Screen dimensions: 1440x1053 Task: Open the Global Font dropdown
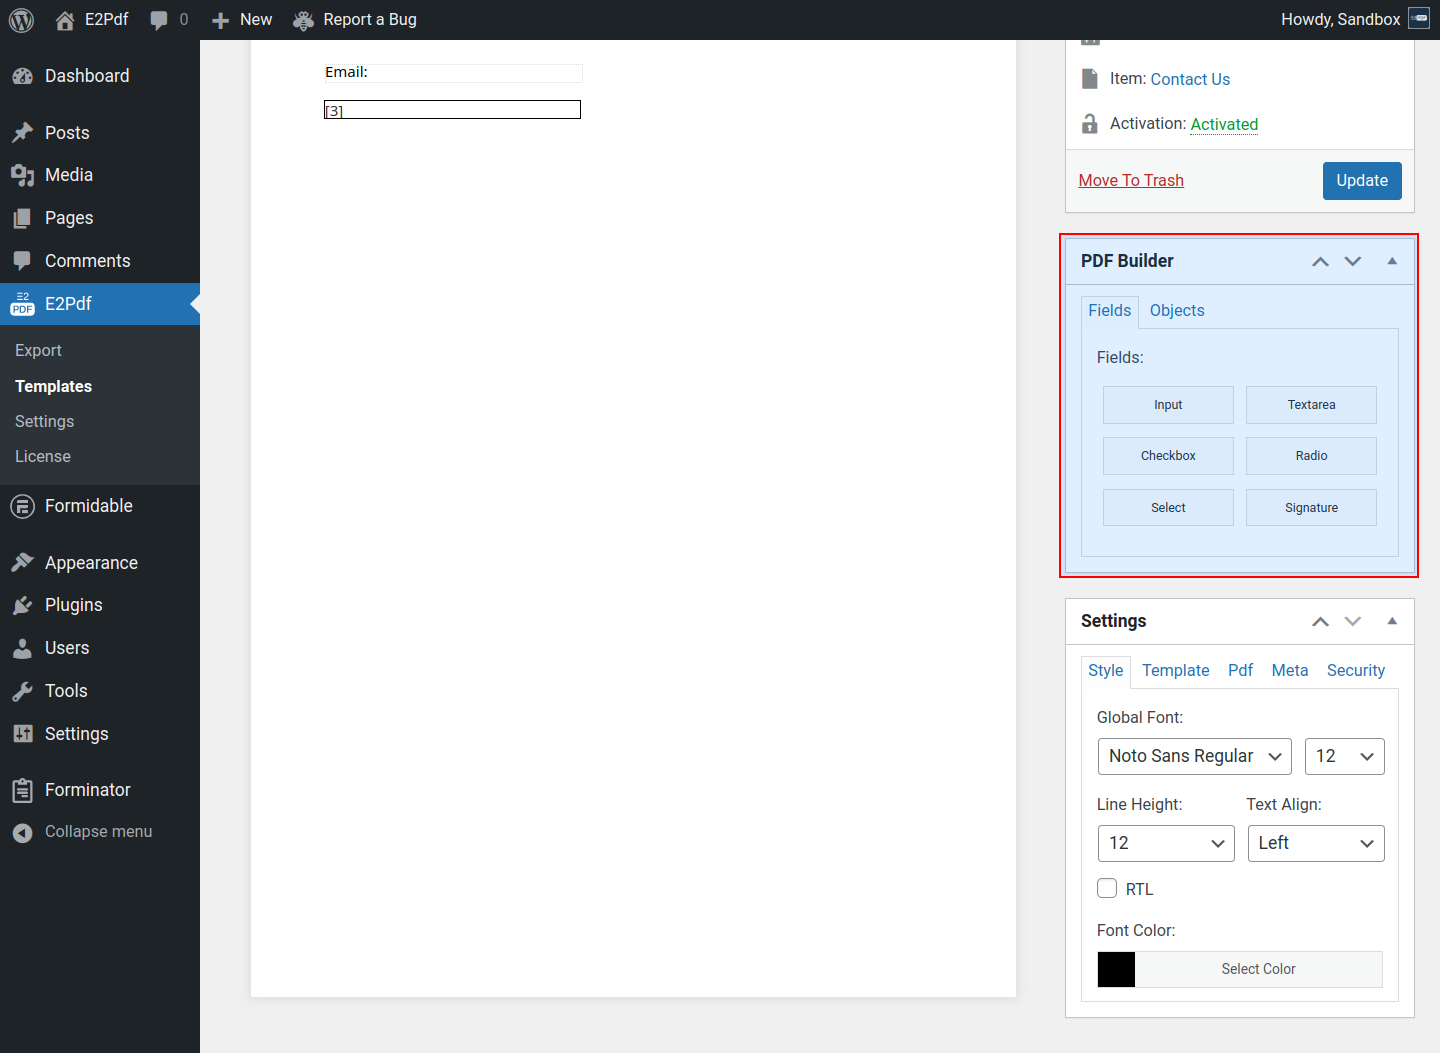(1194, 756)
